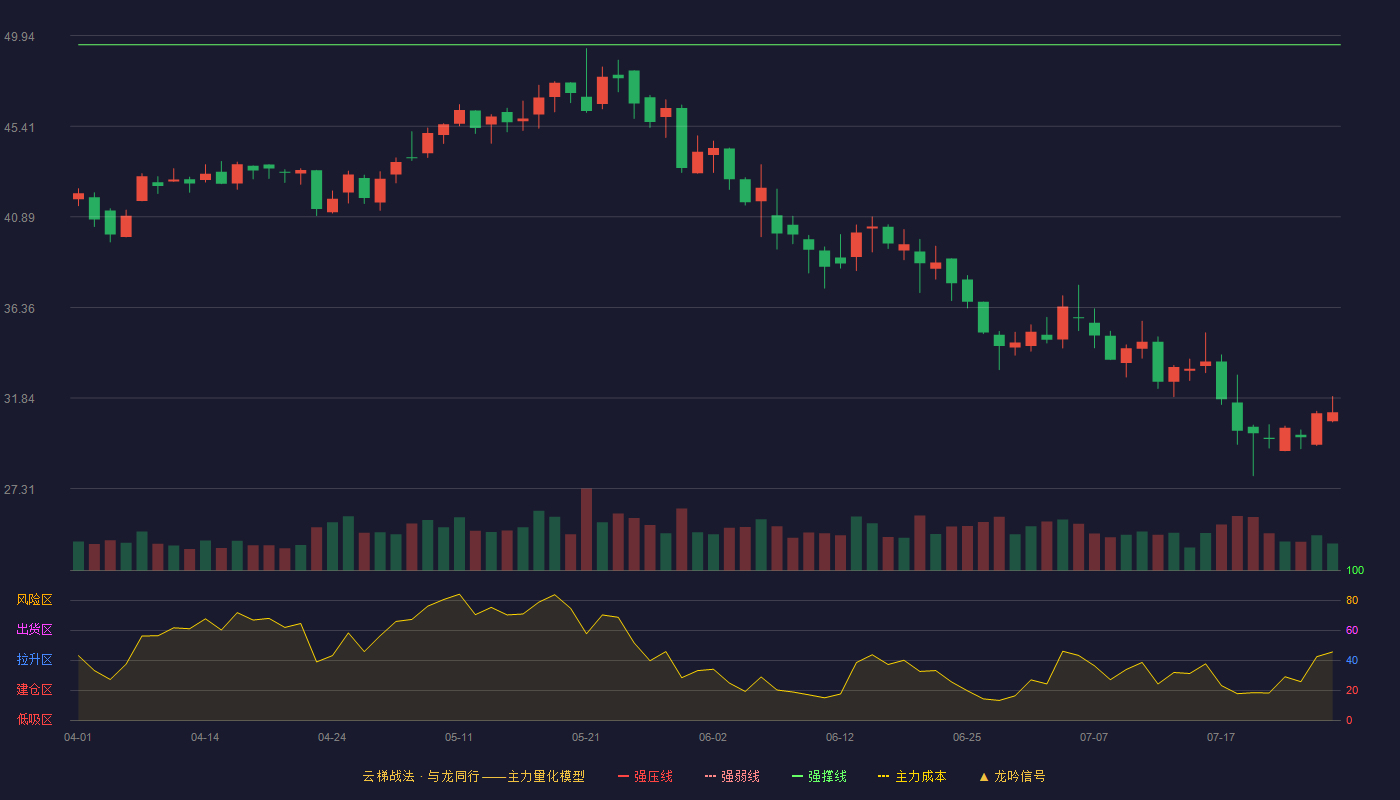Screen dimensions: 1400x800
Task: Select the 05-11 date label
Action: pos(459,737)
